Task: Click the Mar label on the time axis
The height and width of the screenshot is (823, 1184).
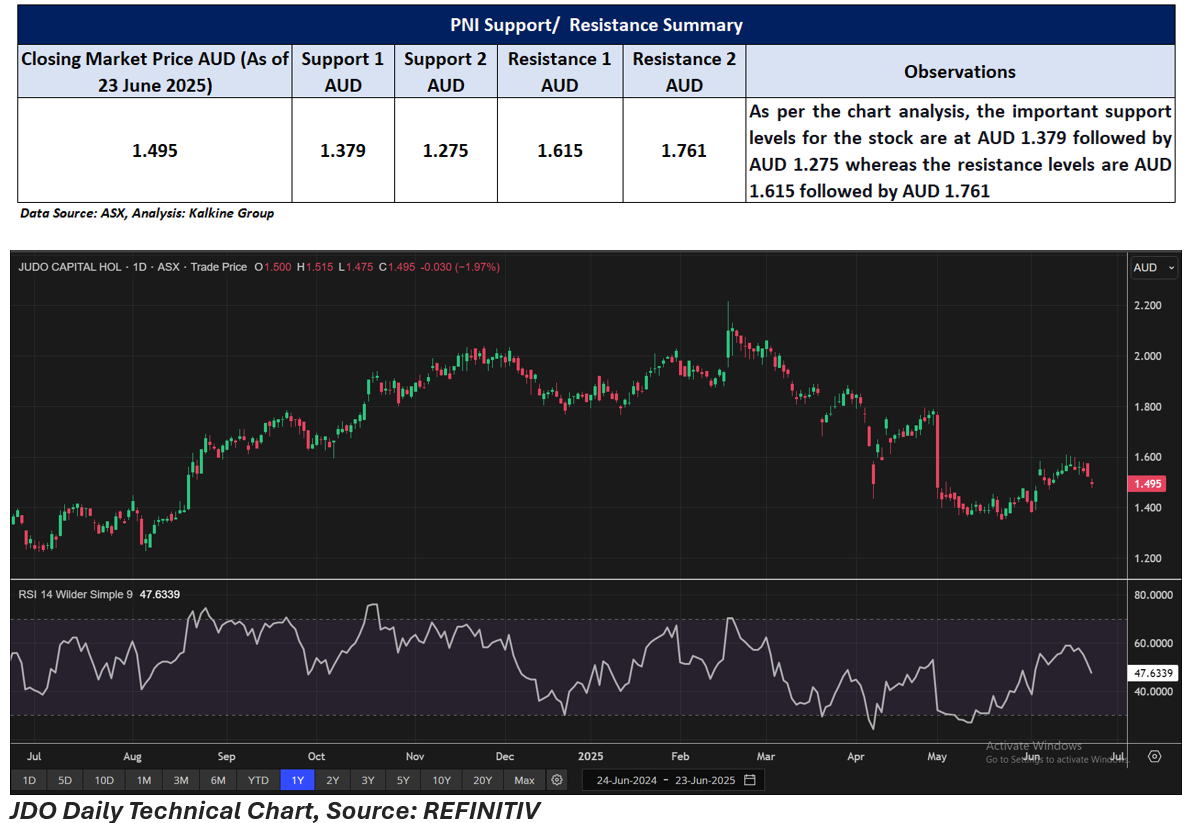Action: (766, 757)
